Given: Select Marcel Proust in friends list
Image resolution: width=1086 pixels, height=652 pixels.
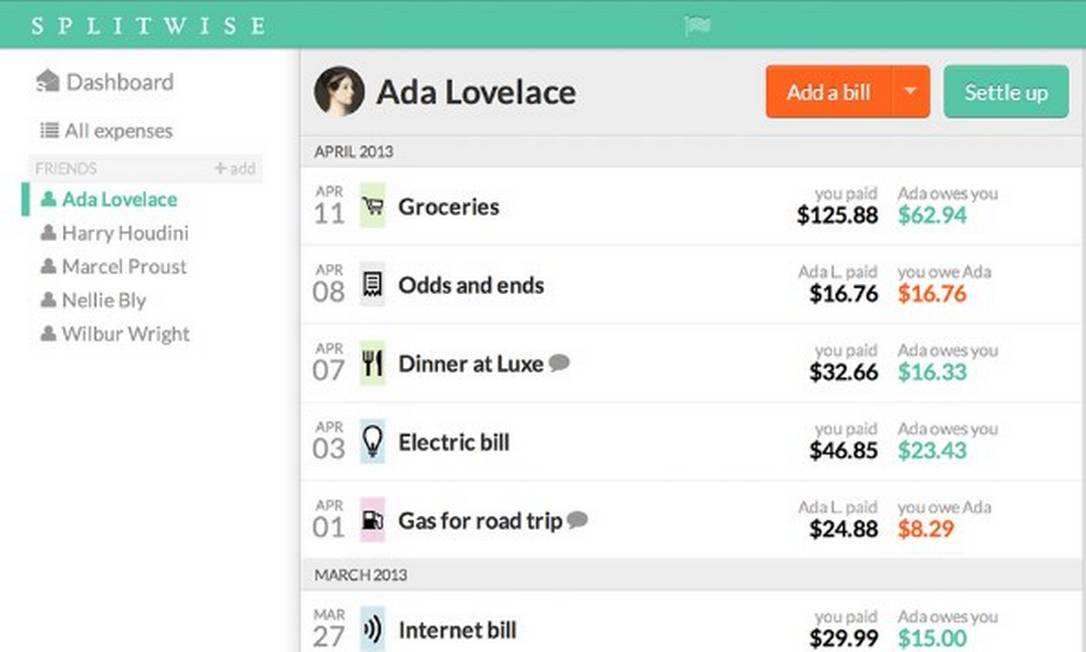Looking at the screenshot, I should tap(123, 267).
